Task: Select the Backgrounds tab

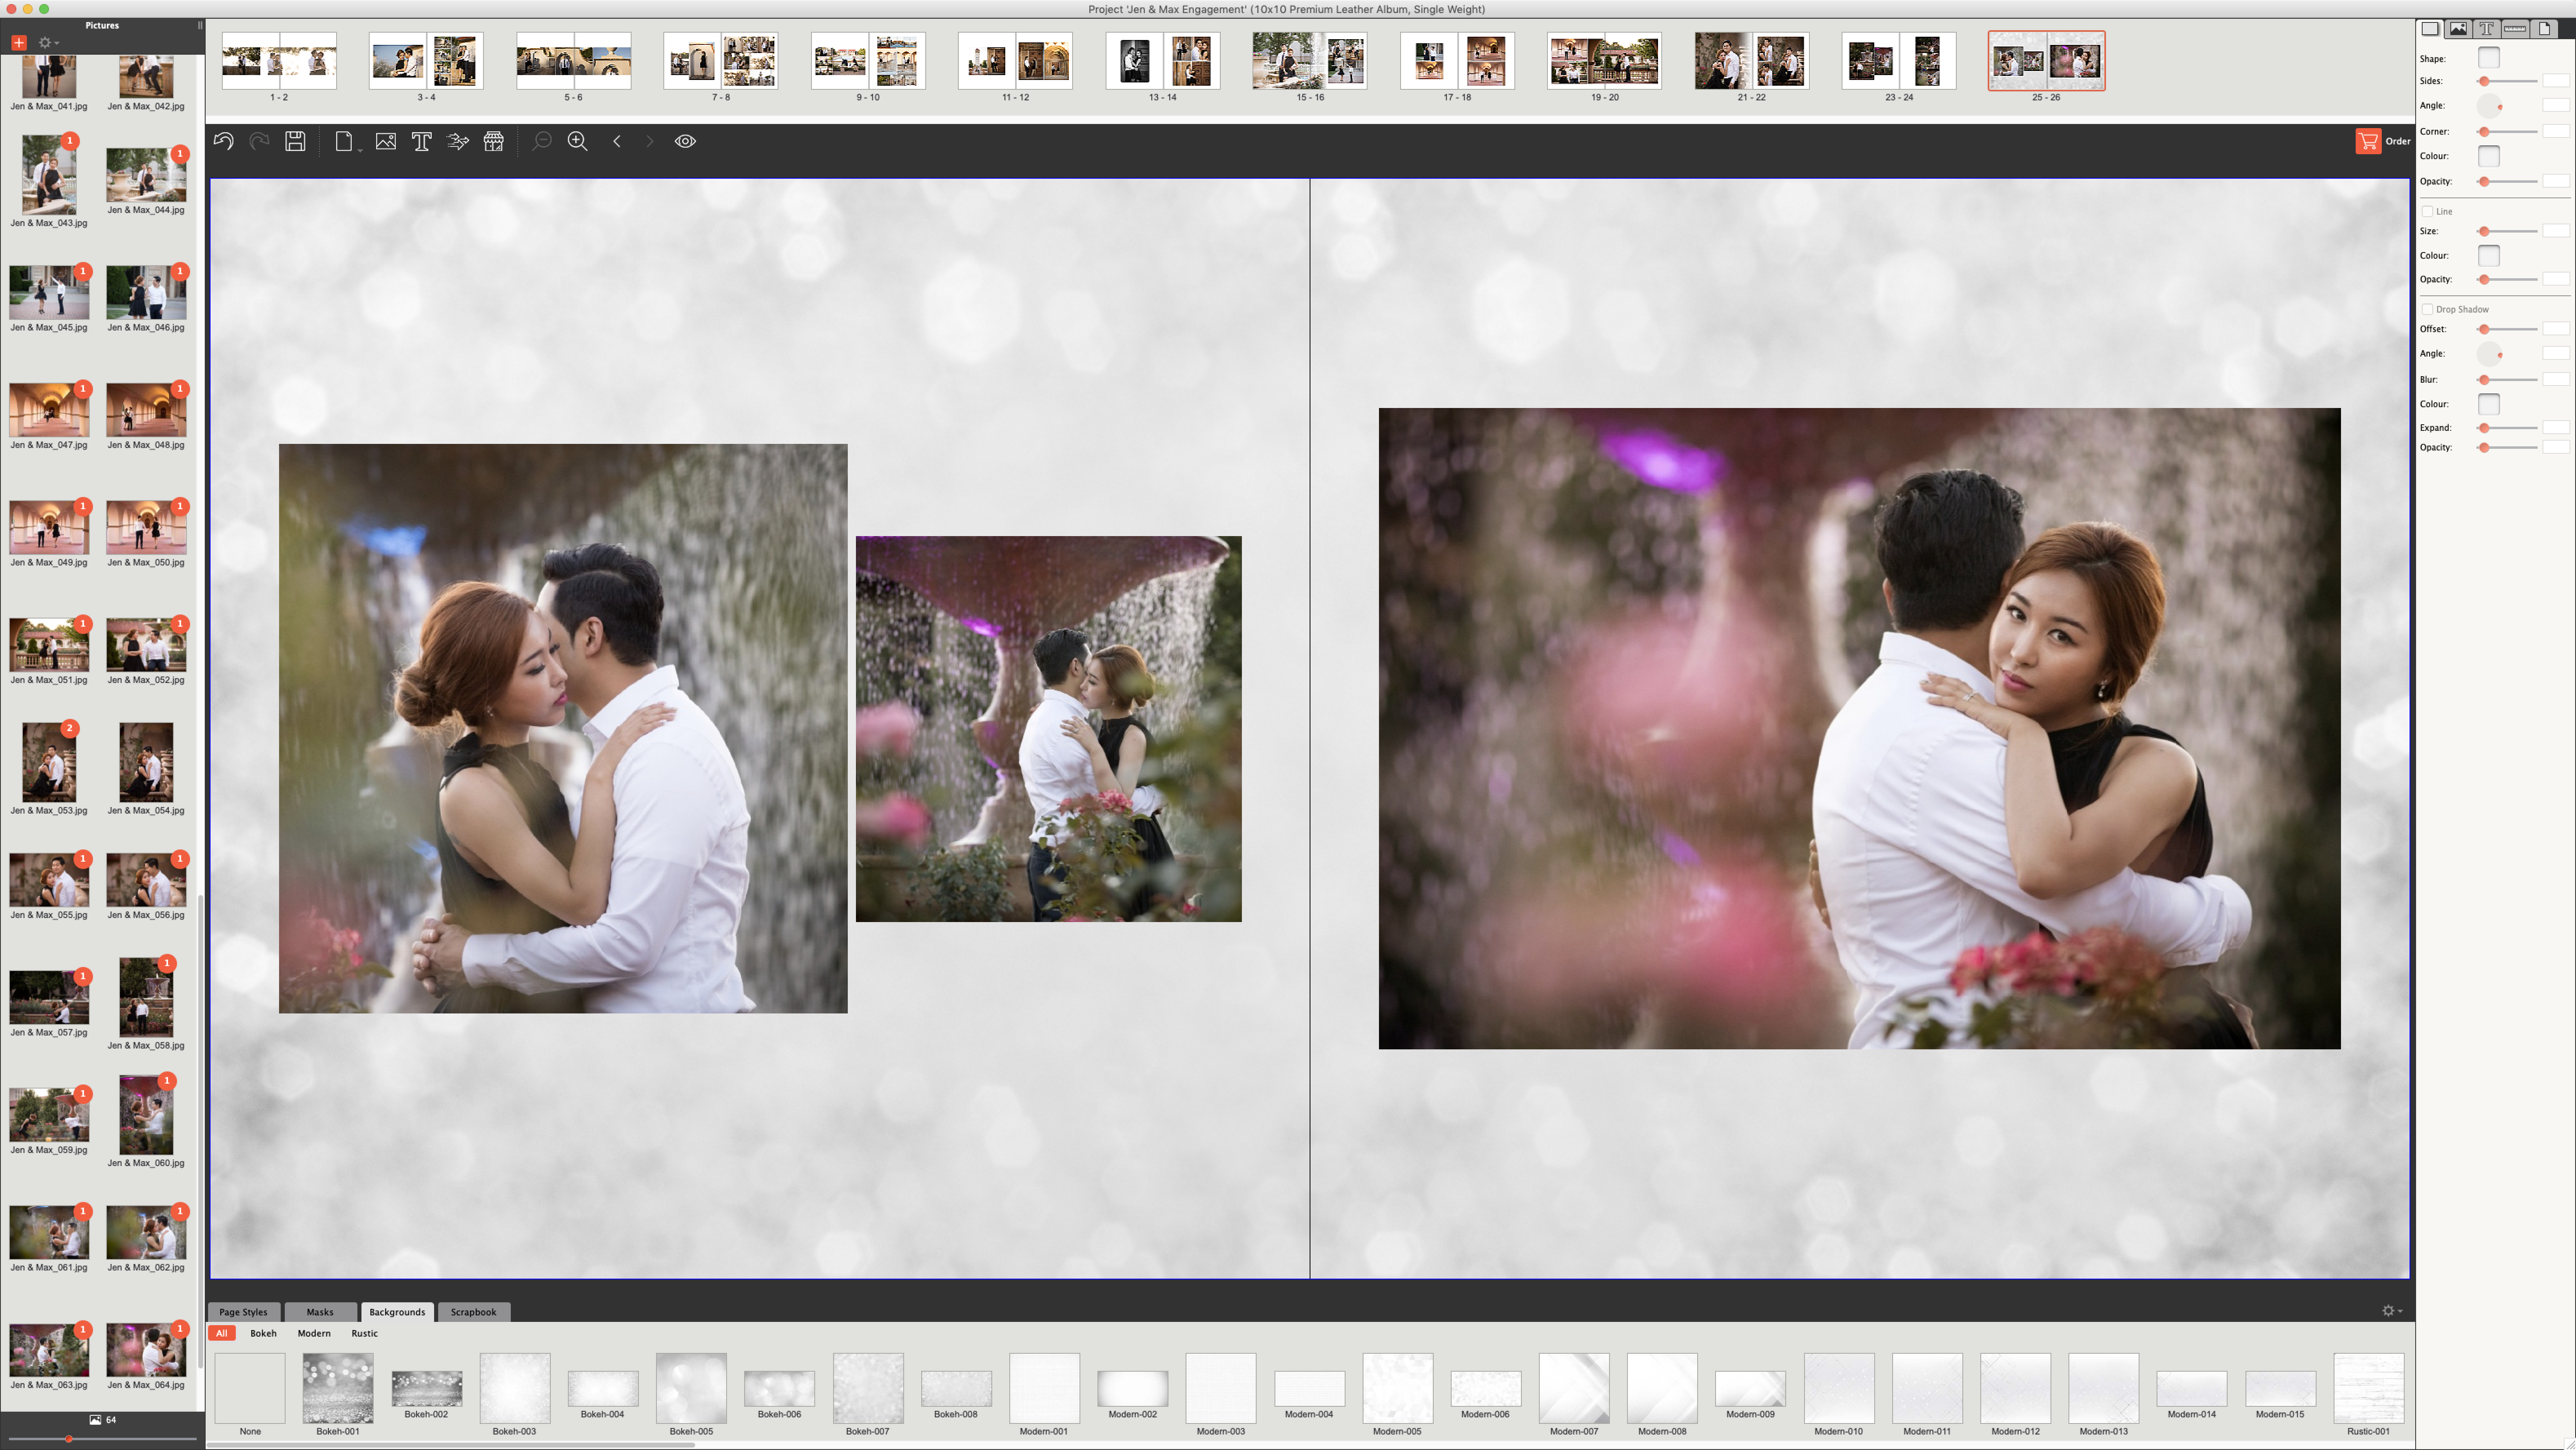Action: tap(397, 1312)
